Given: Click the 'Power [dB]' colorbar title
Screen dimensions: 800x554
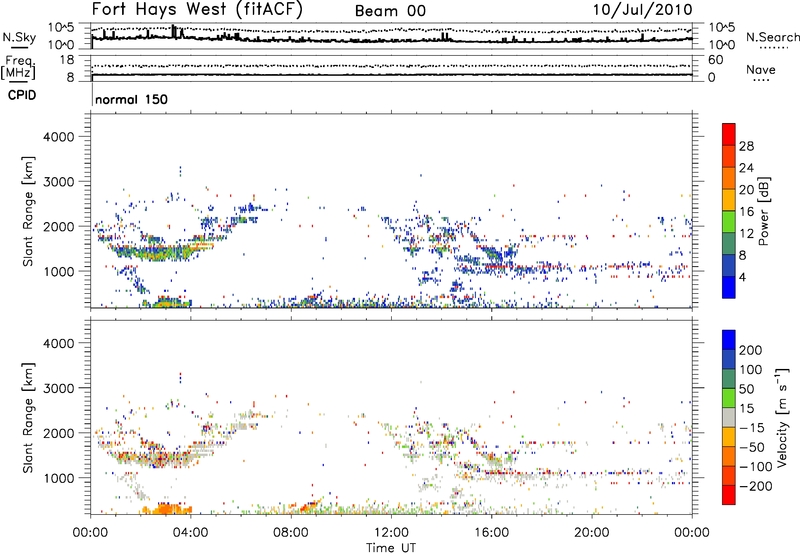Looking at the screenshot, I should [764, 211].
